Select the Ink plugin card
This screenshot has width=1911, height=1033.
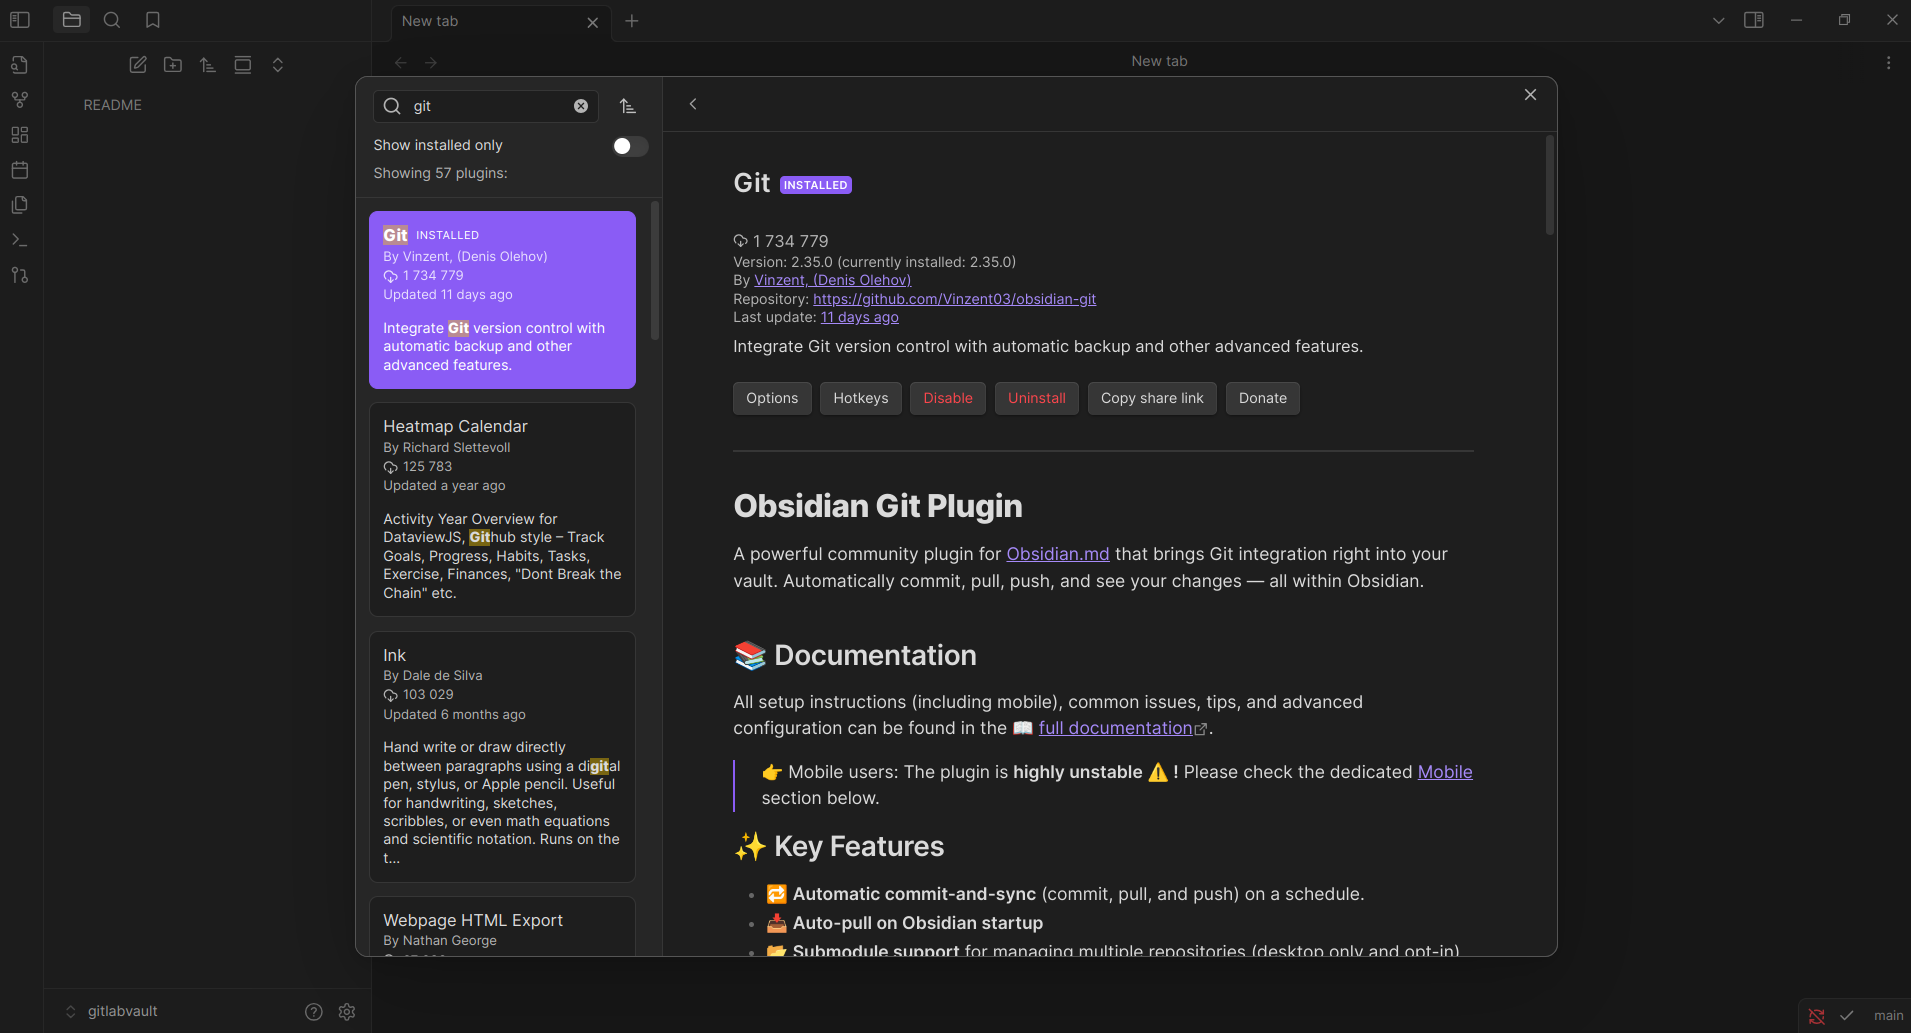click(x=502, y=757)
